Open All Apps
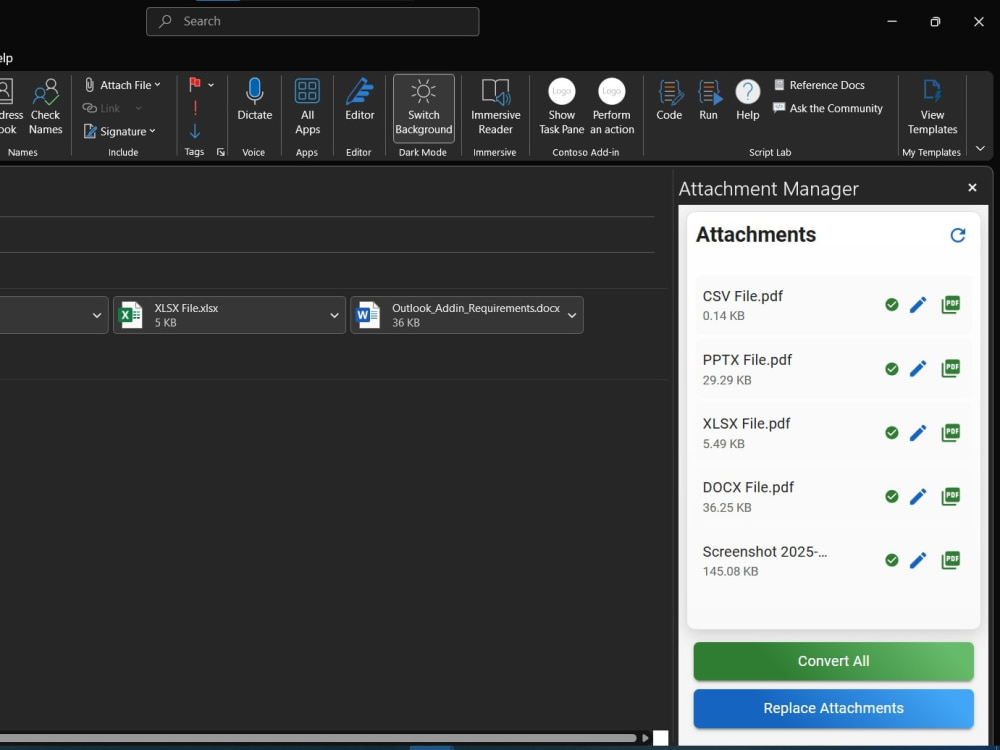Viewport: 1000px width, 750px height. (x=307, y=107)
